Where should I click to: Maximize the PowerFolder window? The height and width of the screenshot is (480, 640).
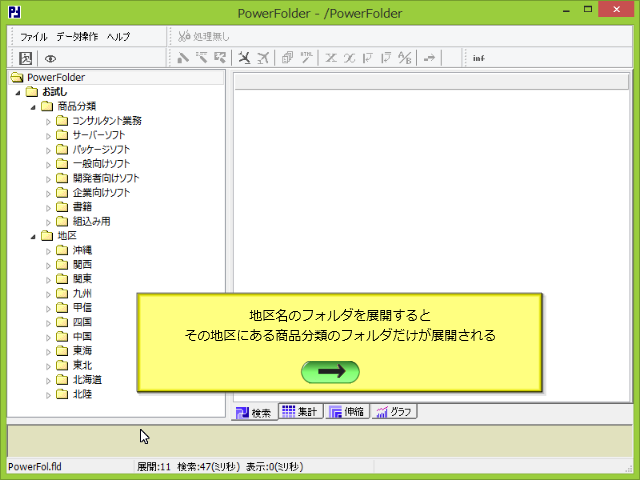(588, 9)
